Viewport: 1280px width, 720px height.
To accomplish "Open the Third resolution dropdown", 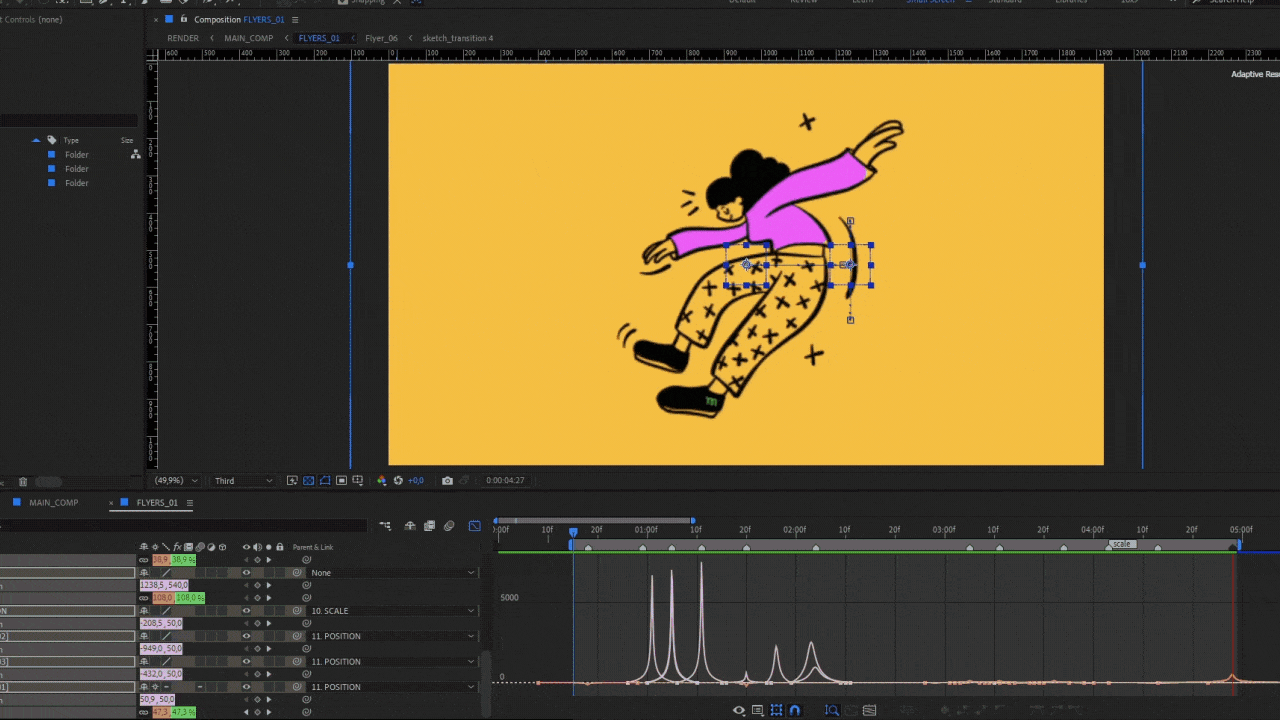I will point(243,481).
